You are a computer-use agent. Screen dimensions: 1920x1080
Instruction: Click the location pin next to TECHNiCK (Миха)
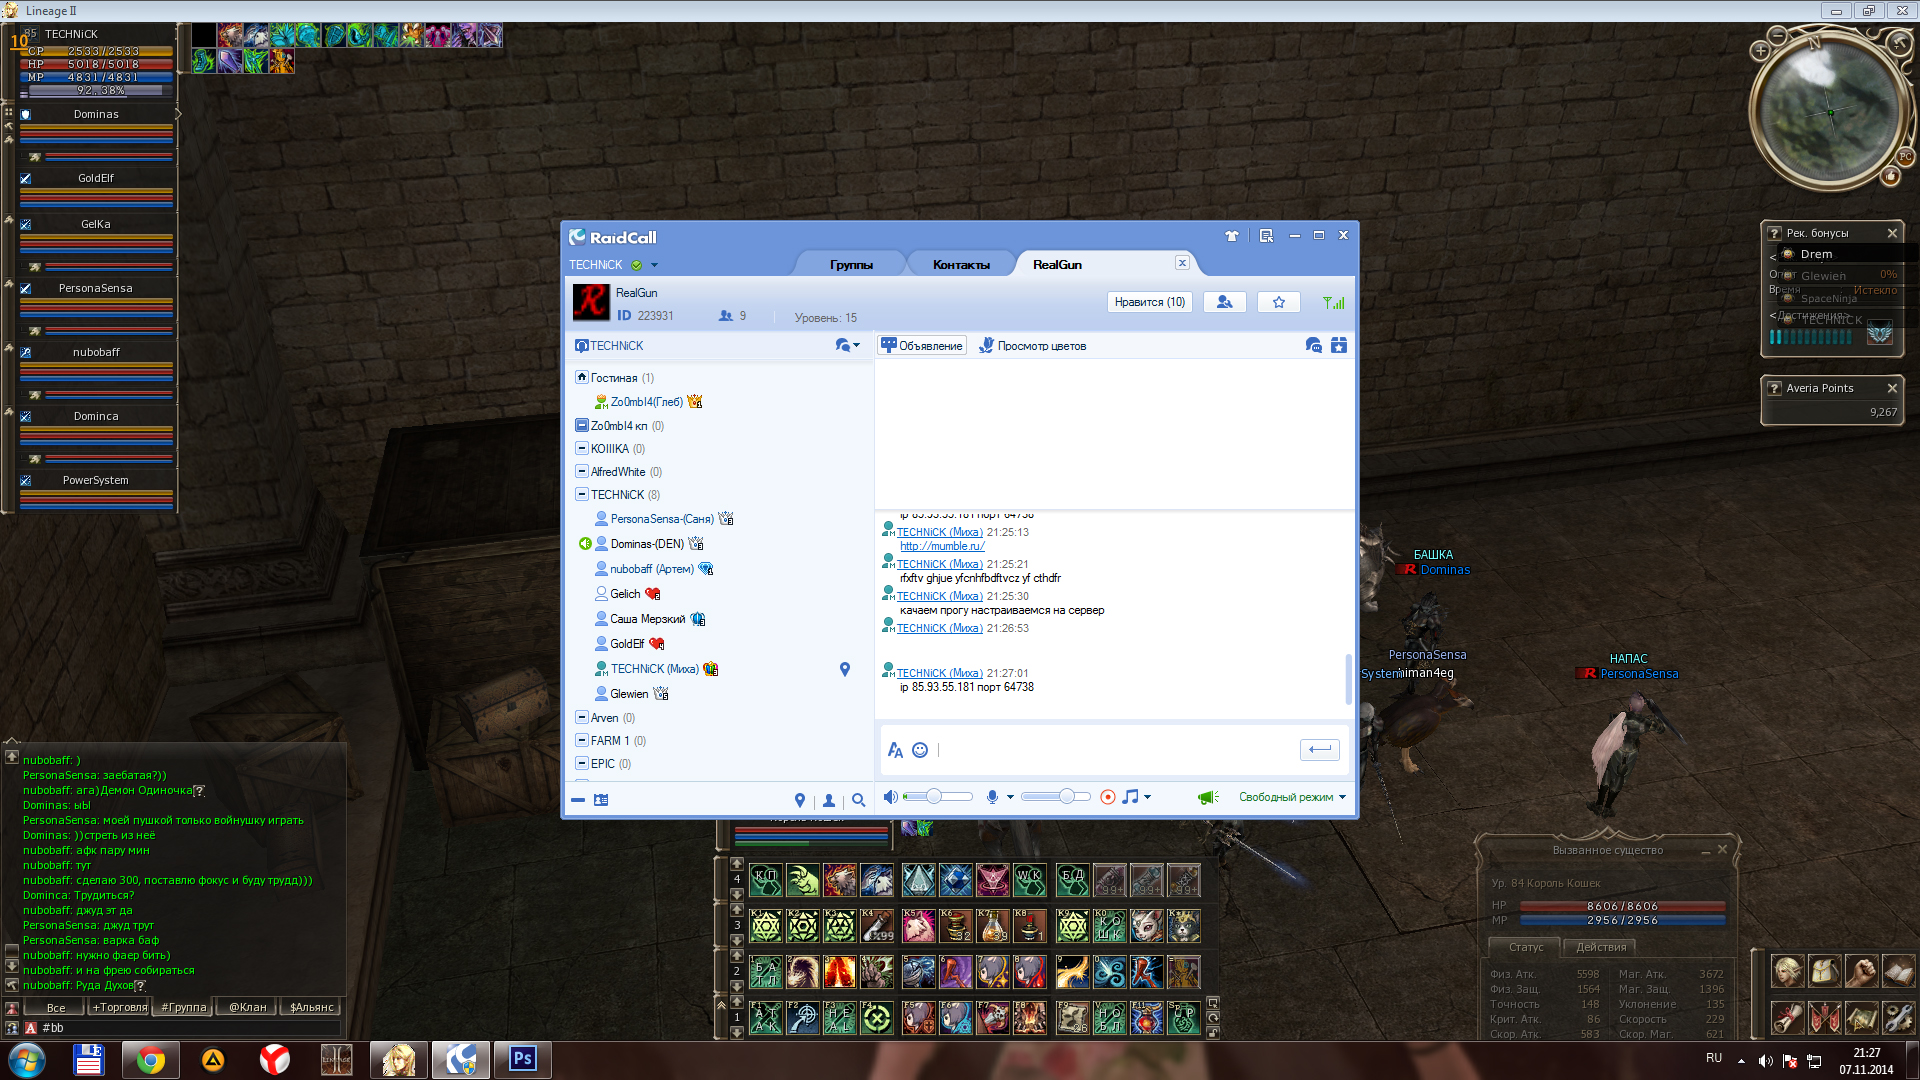point(845,669)
